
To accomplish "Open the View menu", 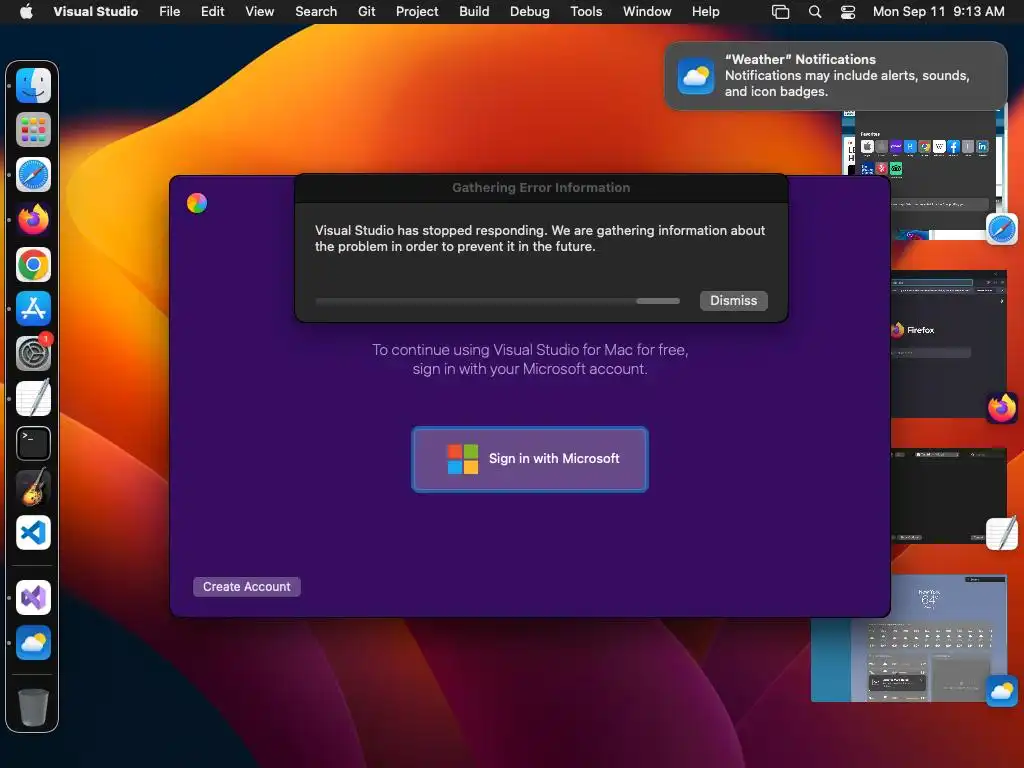I will (259, 11).
